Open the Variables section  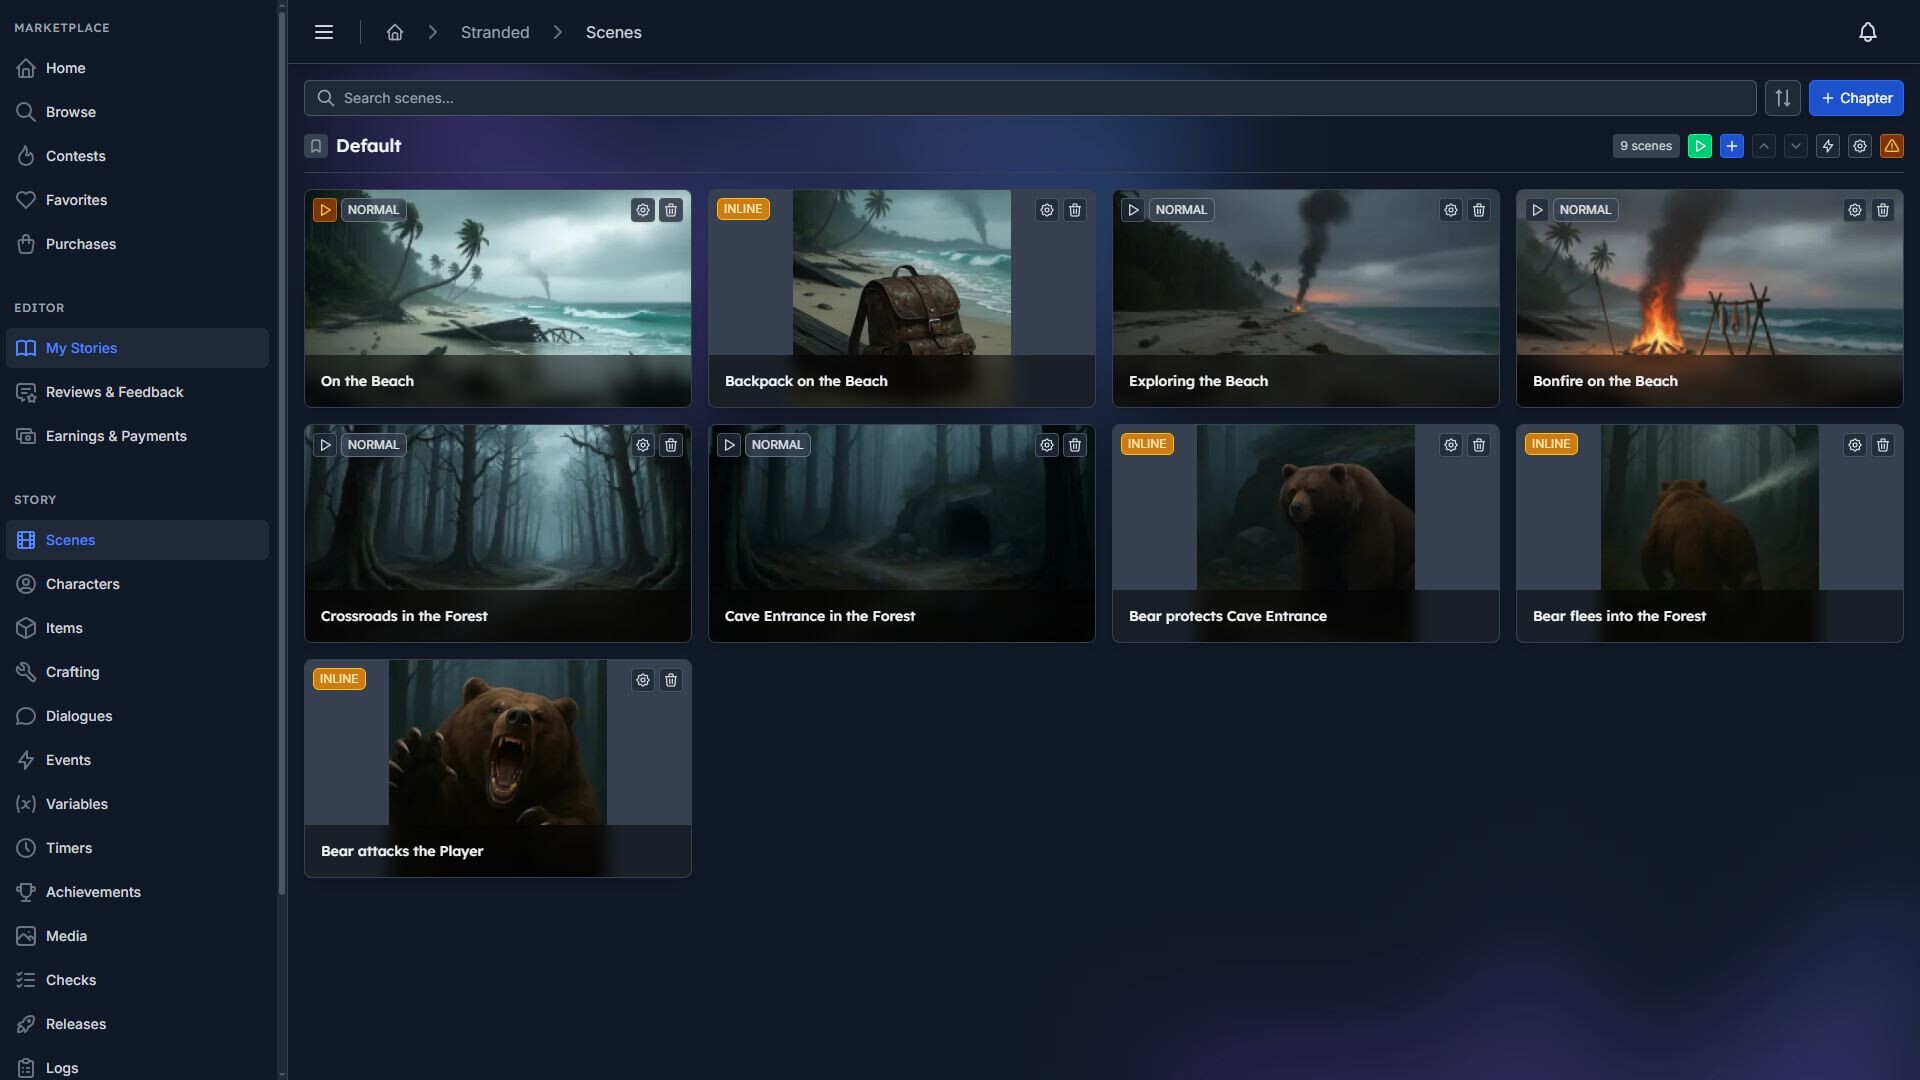(x=76, y=803)
